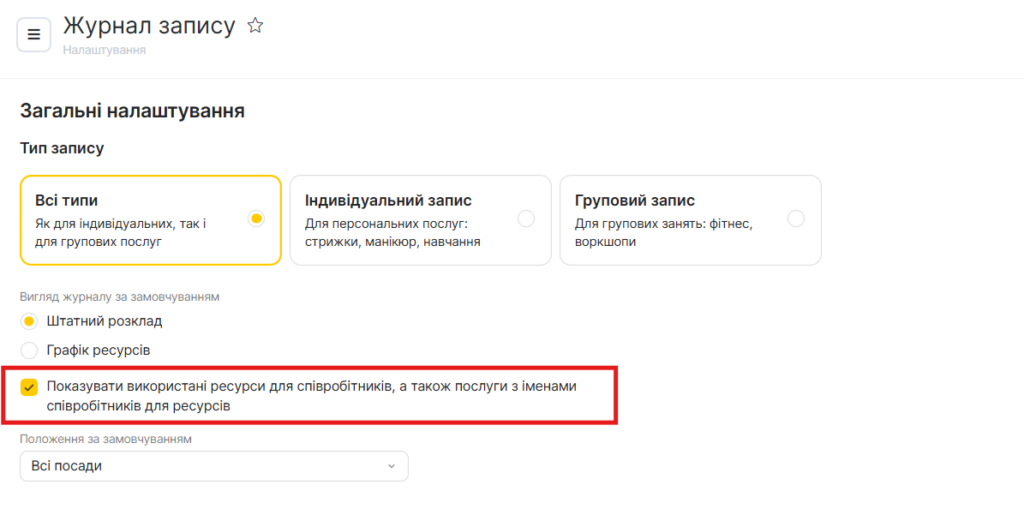Uncheck the Показувати використані ресурси checkbox
Image resolution: width=1024 pixels, height=509 pixels.
click(x=29, y=387)
